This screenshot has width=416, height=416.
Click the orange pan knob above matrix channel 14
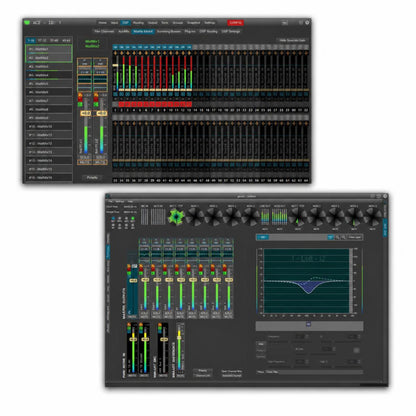(x=195, y=53)
